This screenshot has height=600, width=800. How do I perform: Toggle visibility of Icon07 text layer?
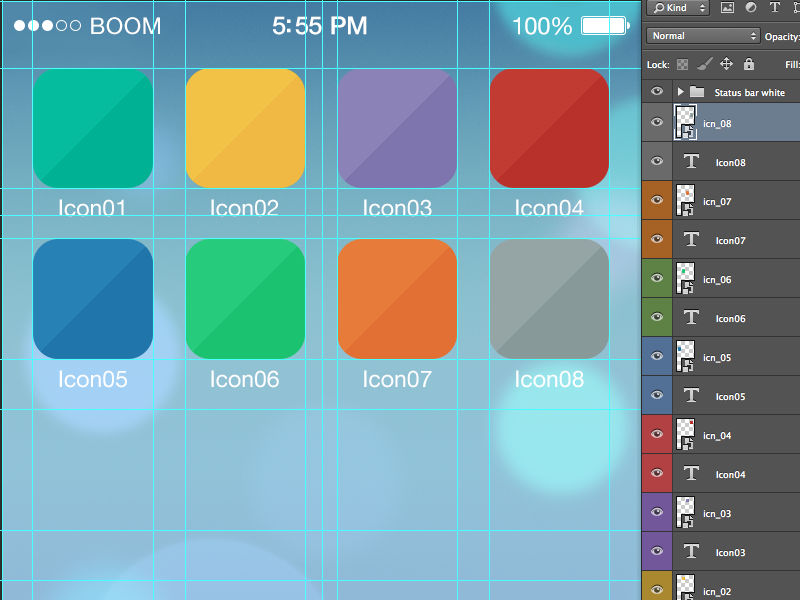click(657, 239)
